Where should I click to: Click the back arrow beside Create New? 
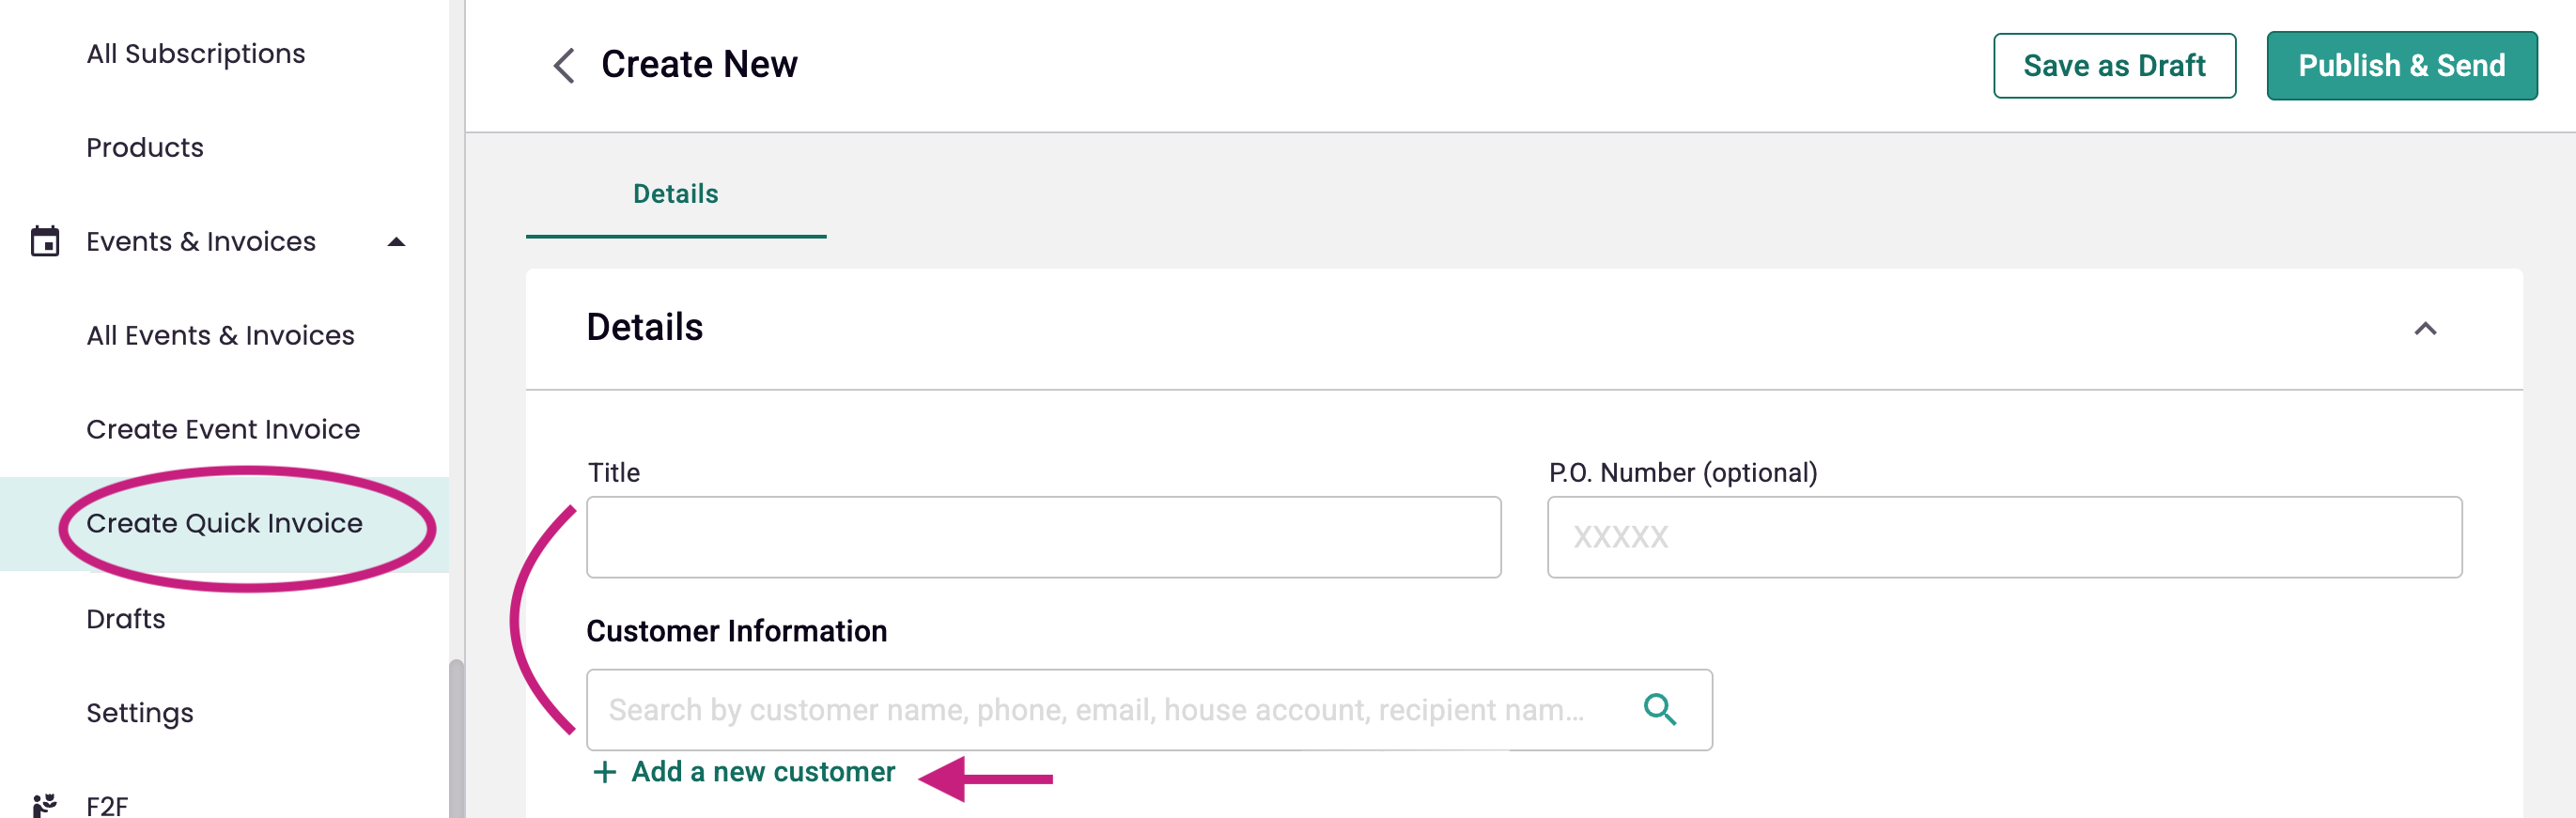(x=563, y=66)
